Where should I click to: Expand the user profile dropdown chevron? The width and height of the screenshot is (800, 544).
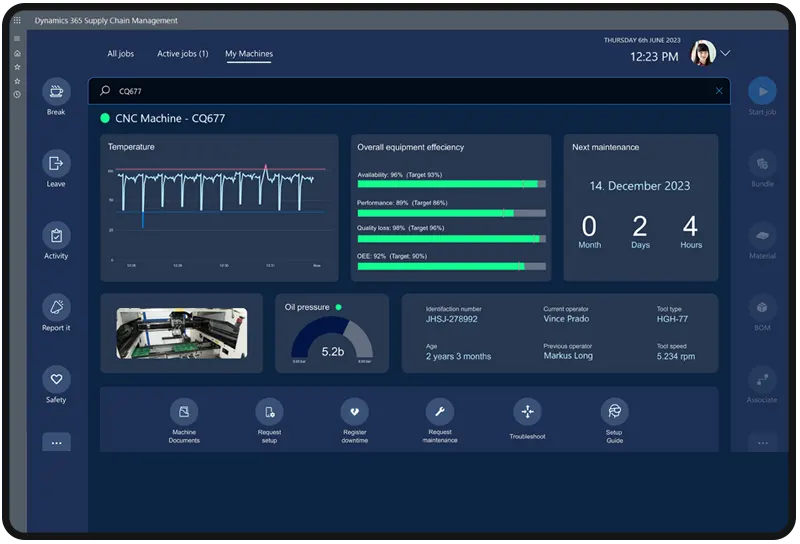(x=726, y=53)
